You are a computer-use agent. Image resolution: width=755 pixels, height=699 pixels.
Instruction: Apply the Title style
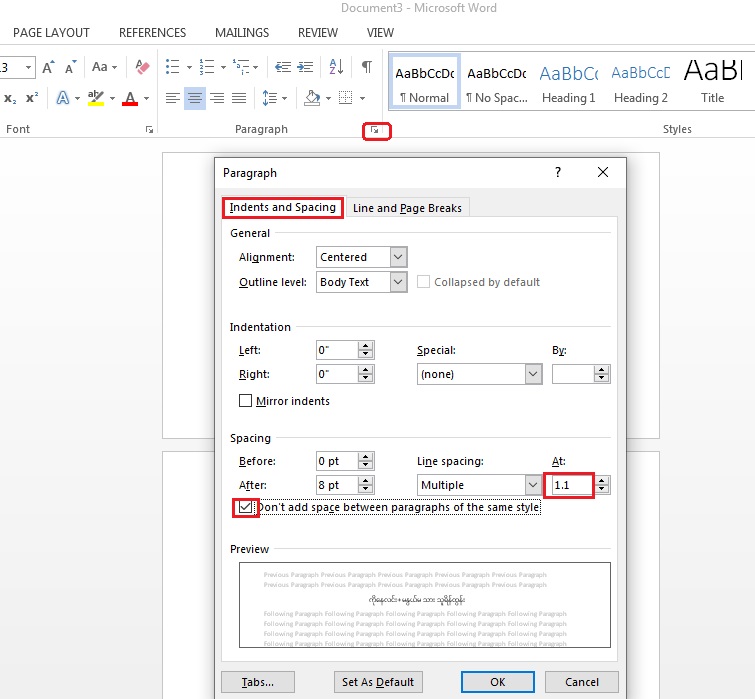click(x=713, y=82)
